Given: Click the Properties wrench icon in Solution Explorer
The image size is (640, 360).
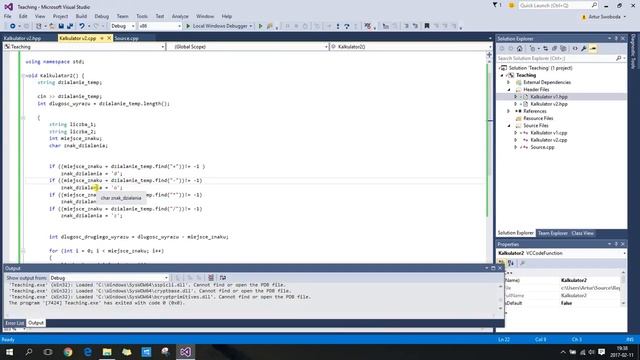Looking at the screenshot, I should pos(584,49).
